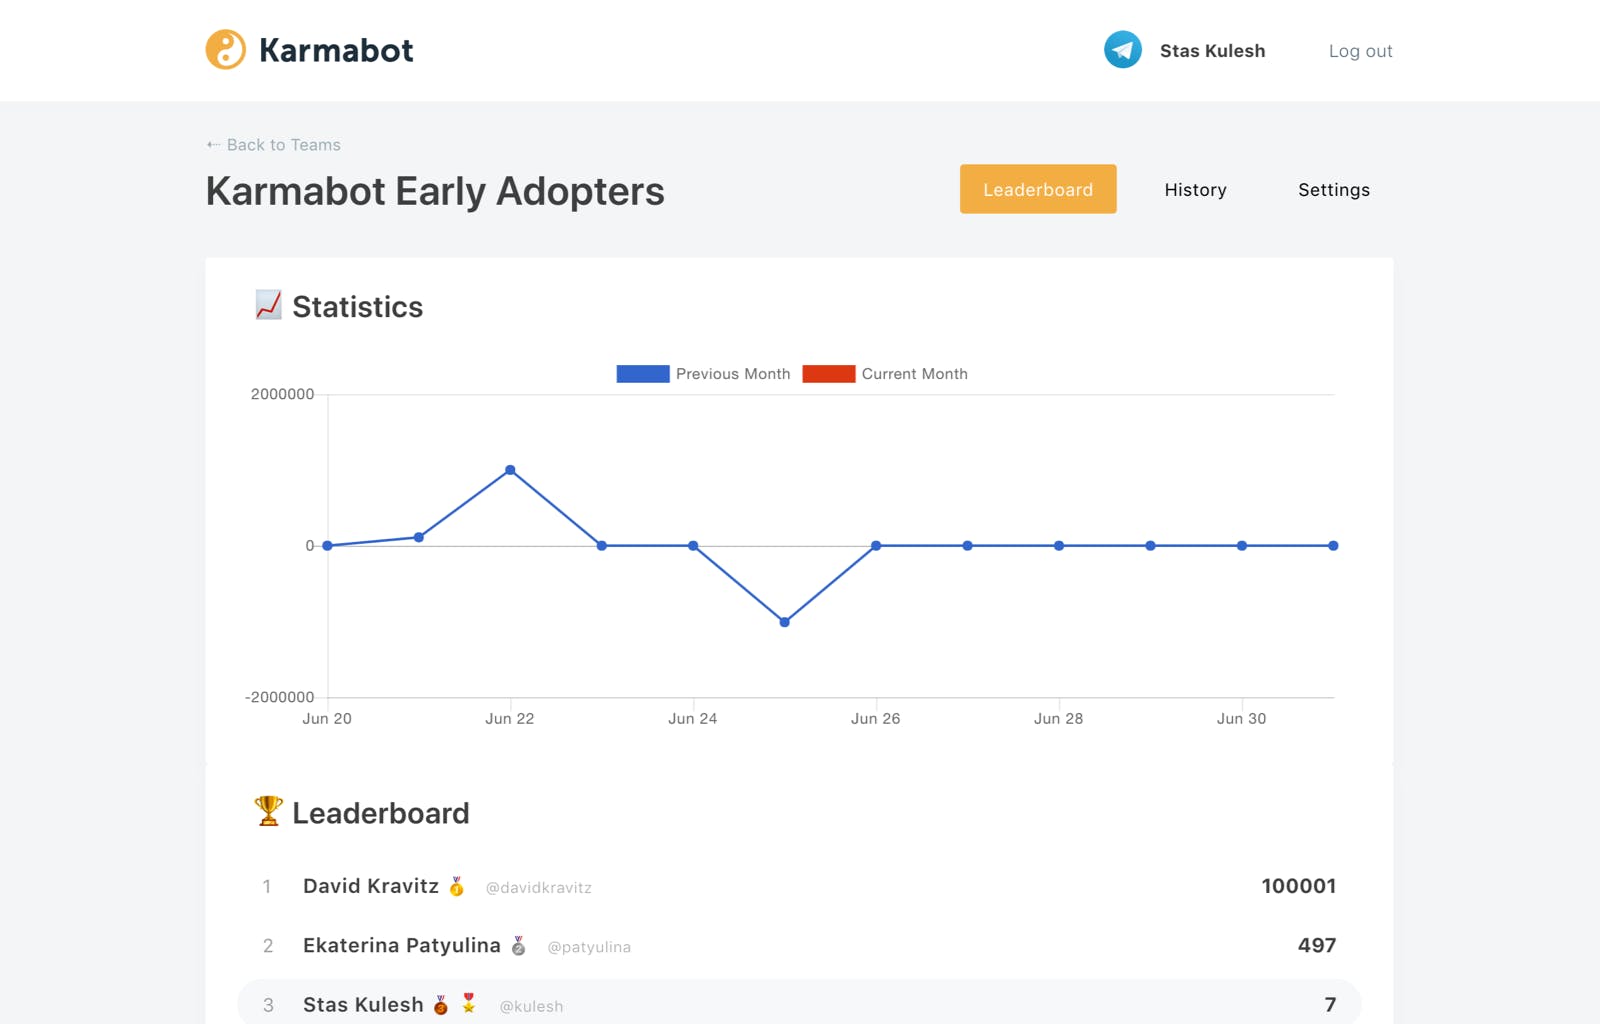
Task: Click rank number 2 in leaderboard
Action: (268, 946)
